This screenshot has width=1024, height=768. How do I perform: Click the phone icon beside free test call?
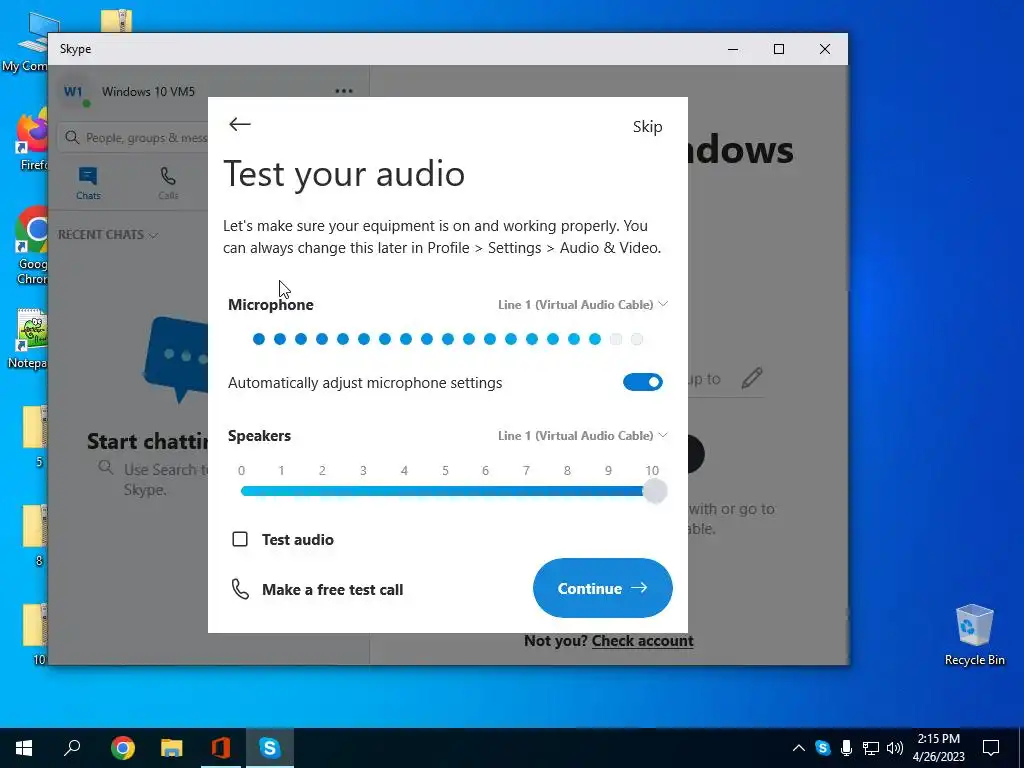tap(240, 589)
